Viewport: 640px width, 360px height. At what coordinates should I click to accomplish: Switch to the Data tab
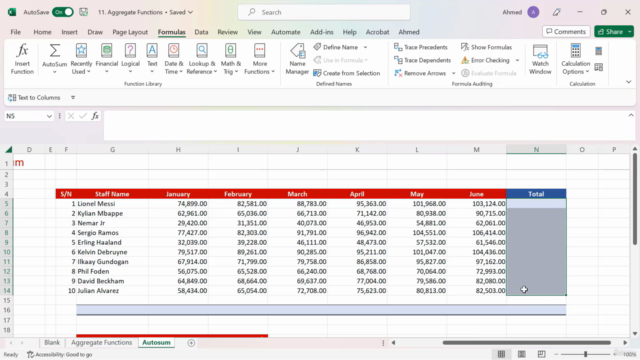[201, 32]
